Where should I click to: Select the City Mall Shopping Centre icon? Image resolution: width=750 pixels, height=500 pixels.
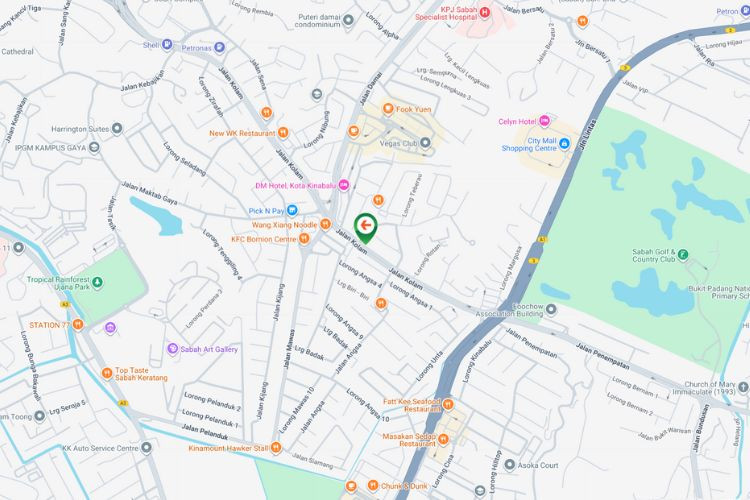(x=564, y=143)
